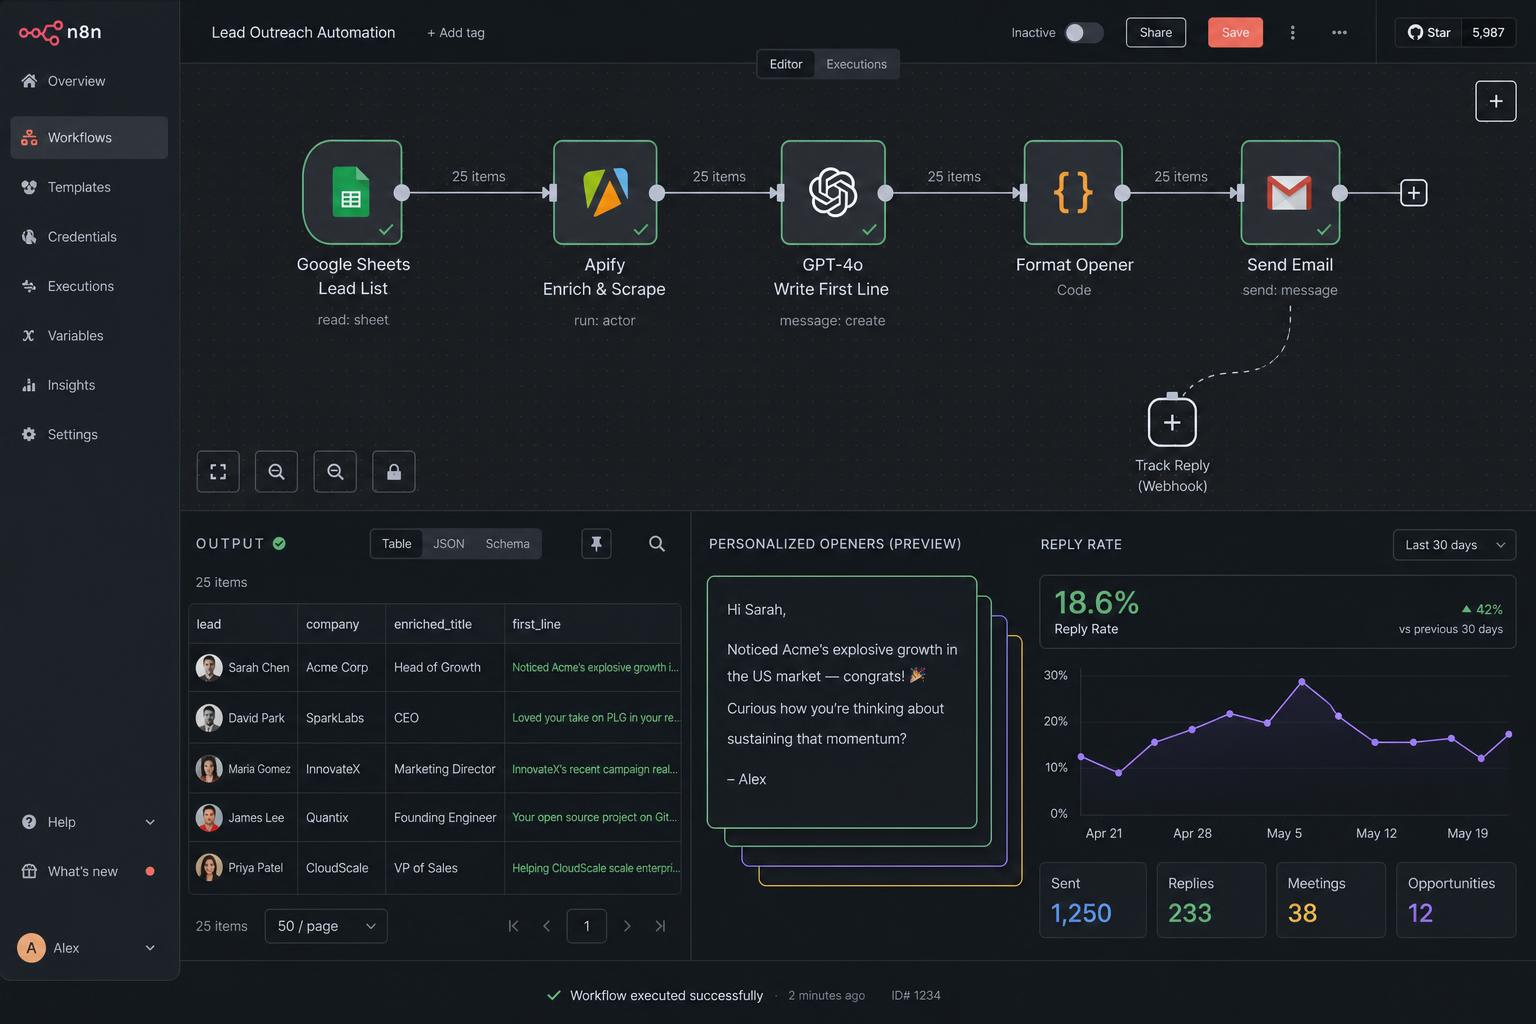Open What's new in the sidebar

coord(89,872)
